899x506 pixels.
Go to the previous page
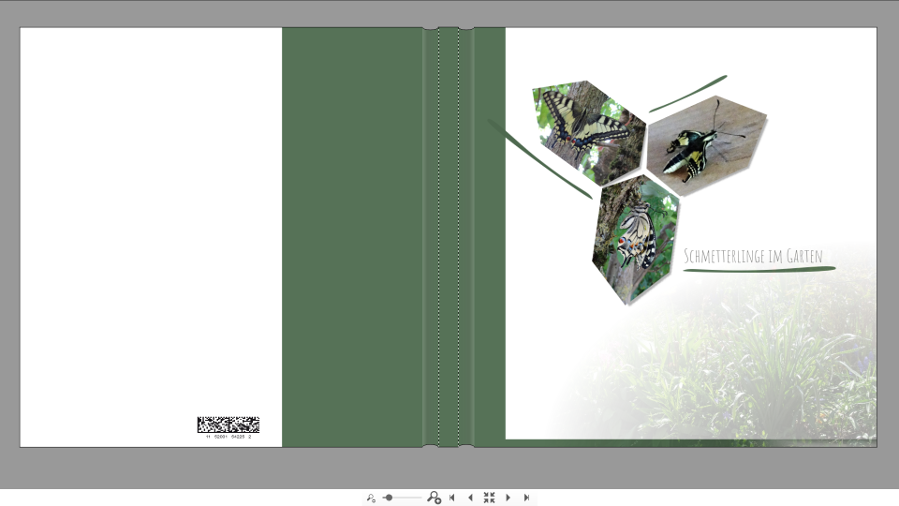click(470, 497)
